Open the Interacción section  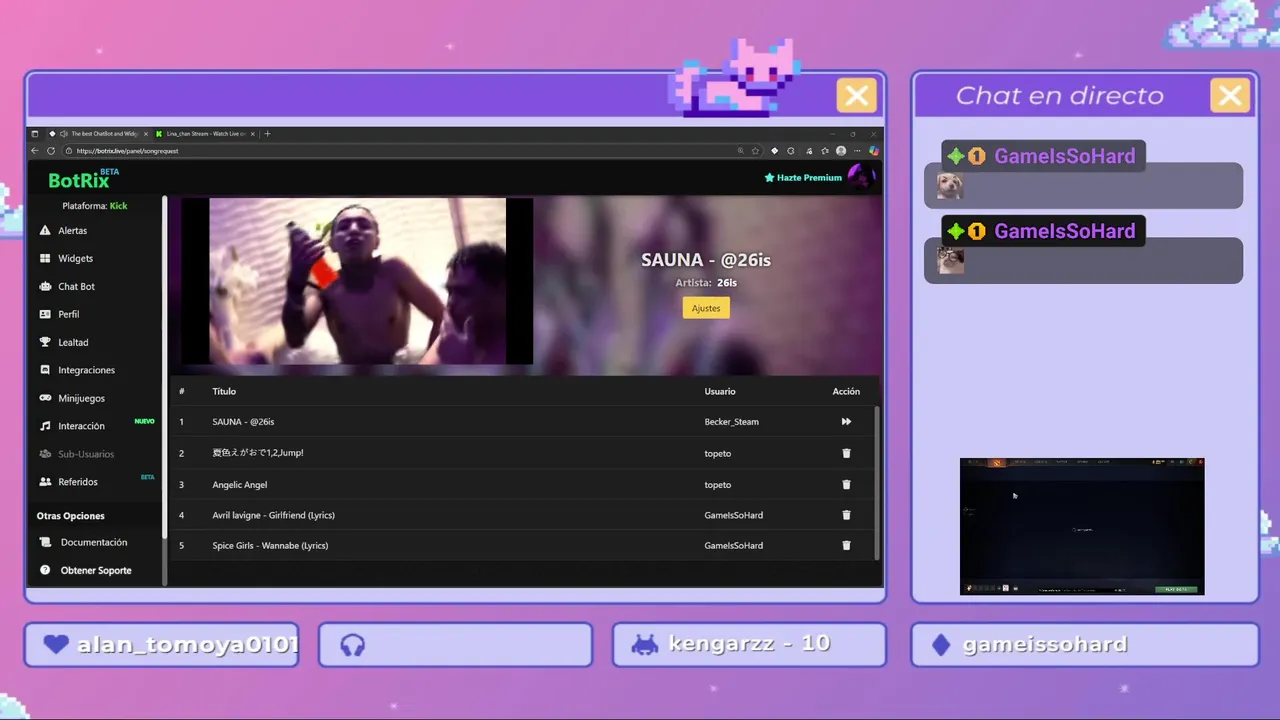coord(81,426)
